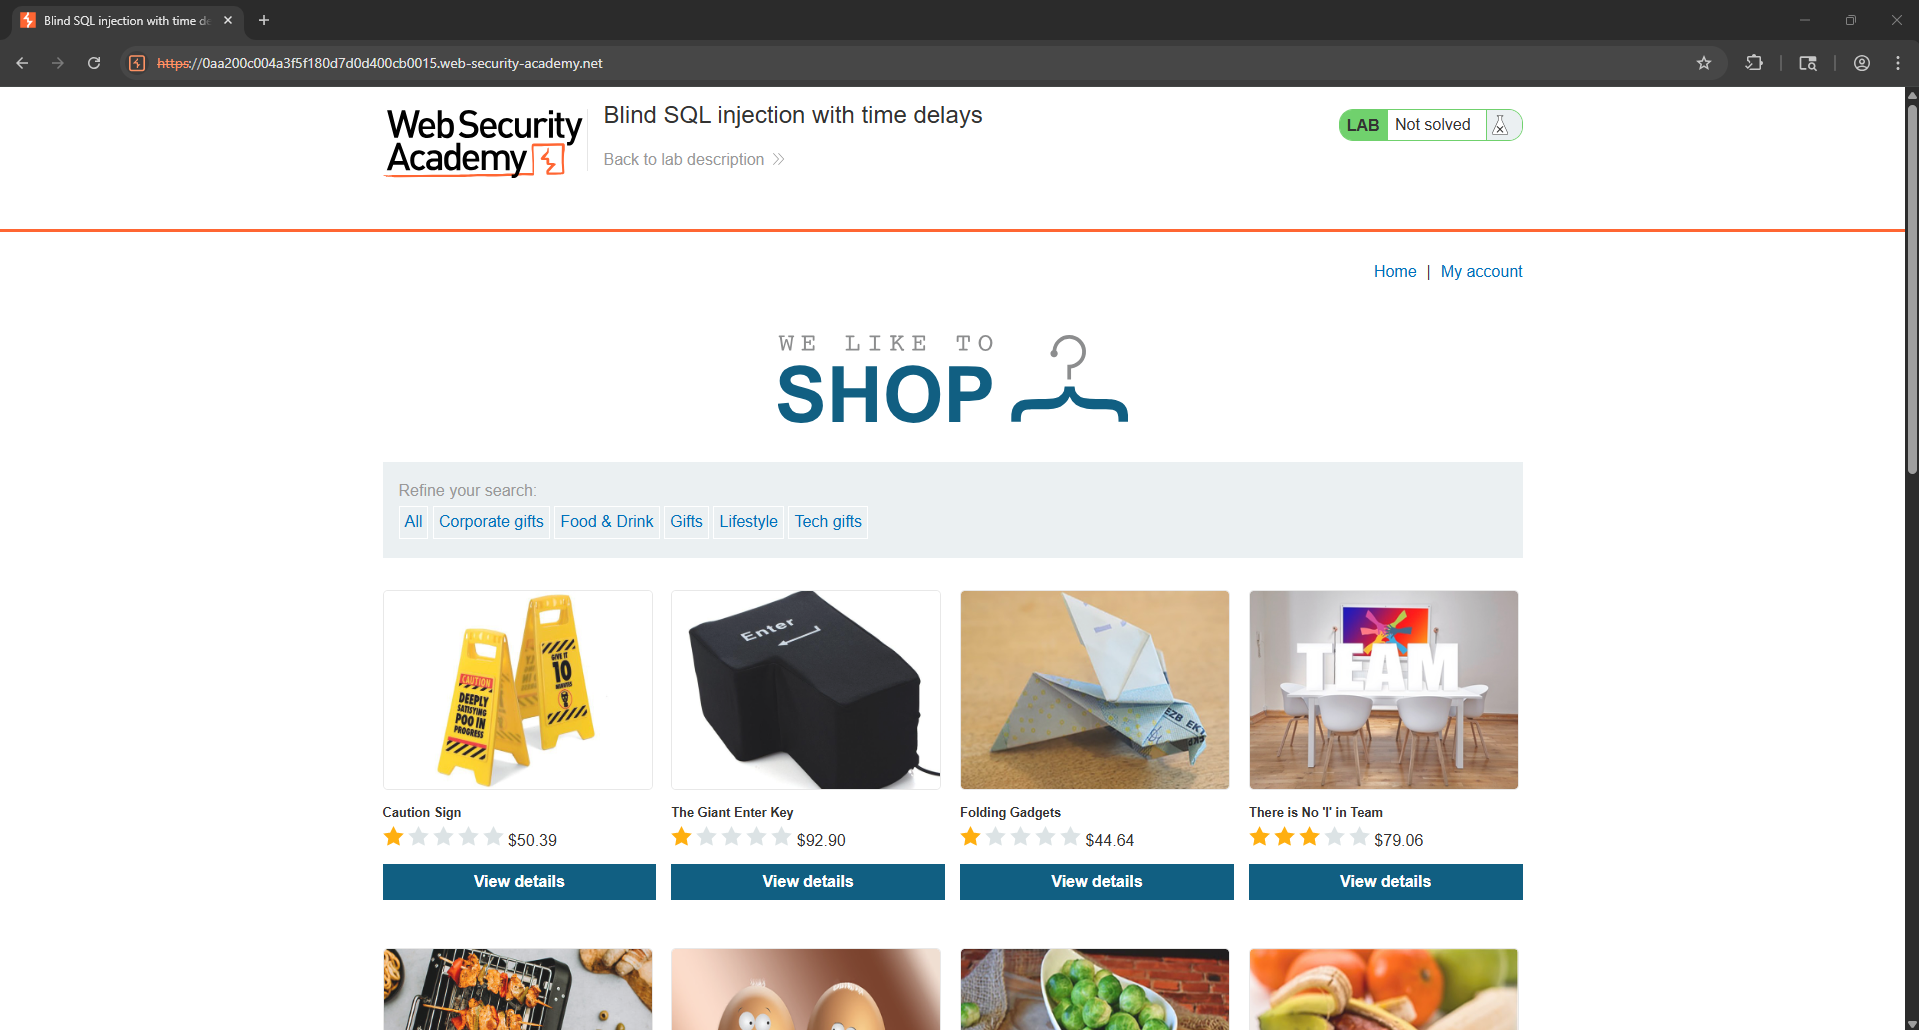Open Chrome three-dot menu
Viewport: 1919px width, 1030px height.
pyautogui.click(x=1898, y=63)
